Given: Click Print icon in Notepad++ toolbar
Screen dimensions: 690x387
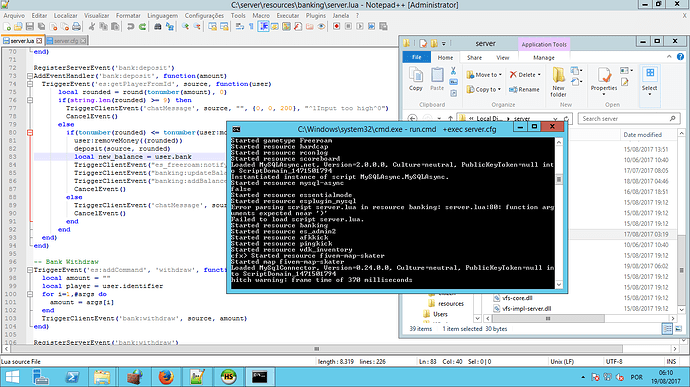Looking at the screenshot, I should 76,27.
